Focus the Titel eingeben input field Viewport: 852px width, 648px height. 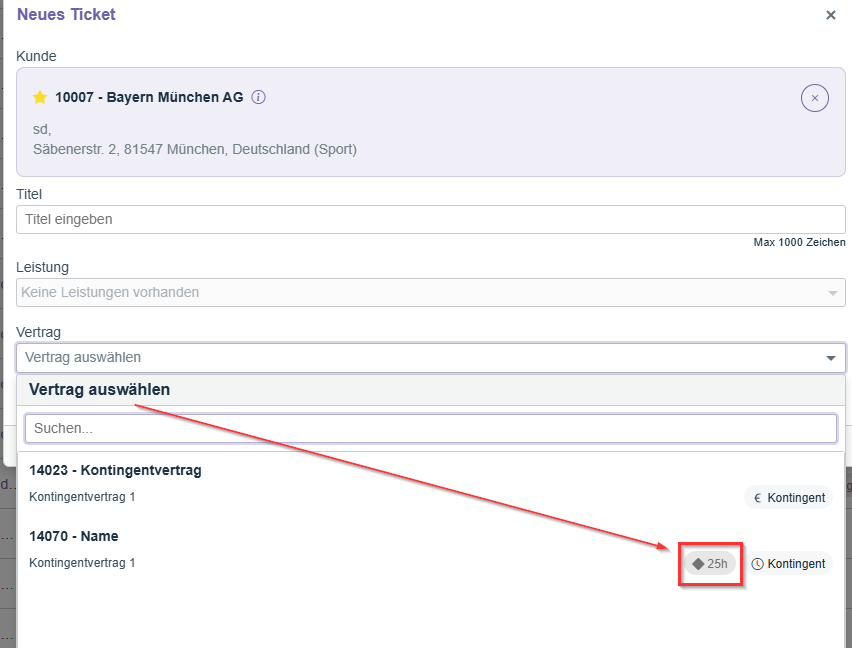coord(430,219)
